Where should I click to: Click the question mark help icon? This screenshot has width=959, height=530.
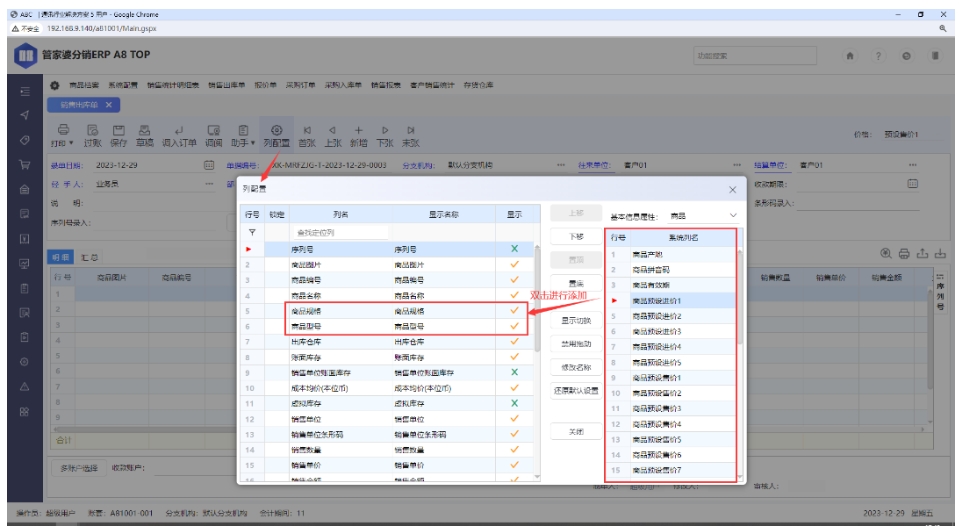point(878,56)
